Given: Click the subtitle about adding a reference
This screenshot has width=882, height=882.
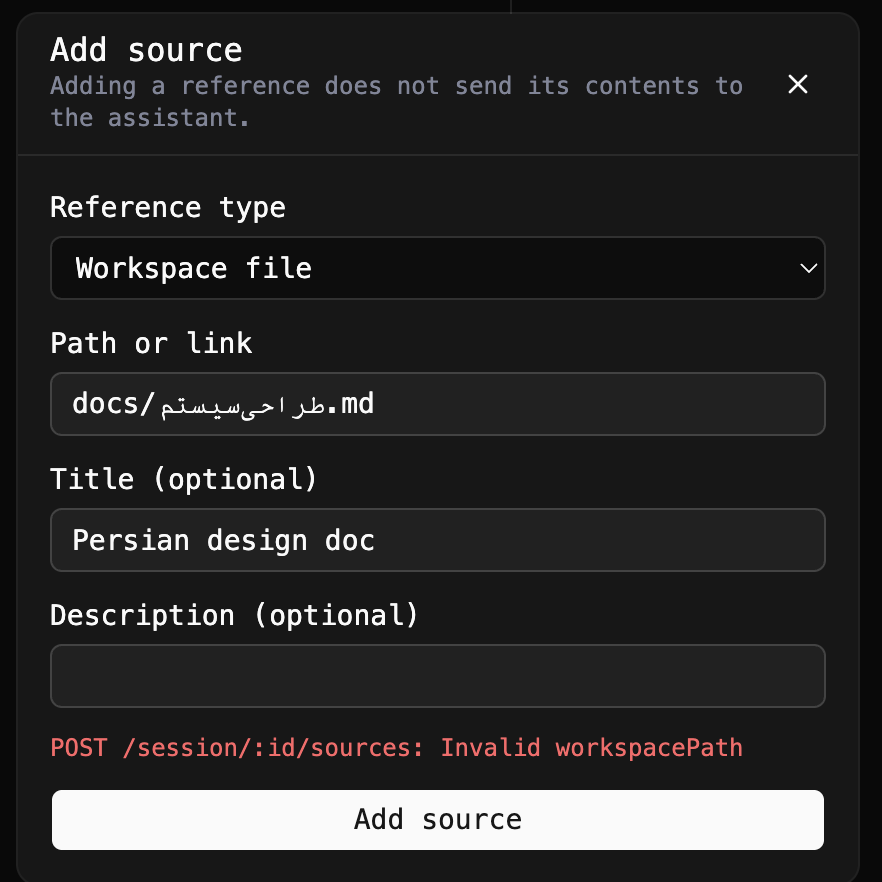Looking at the screenshot, I should (x=397, y=102).
